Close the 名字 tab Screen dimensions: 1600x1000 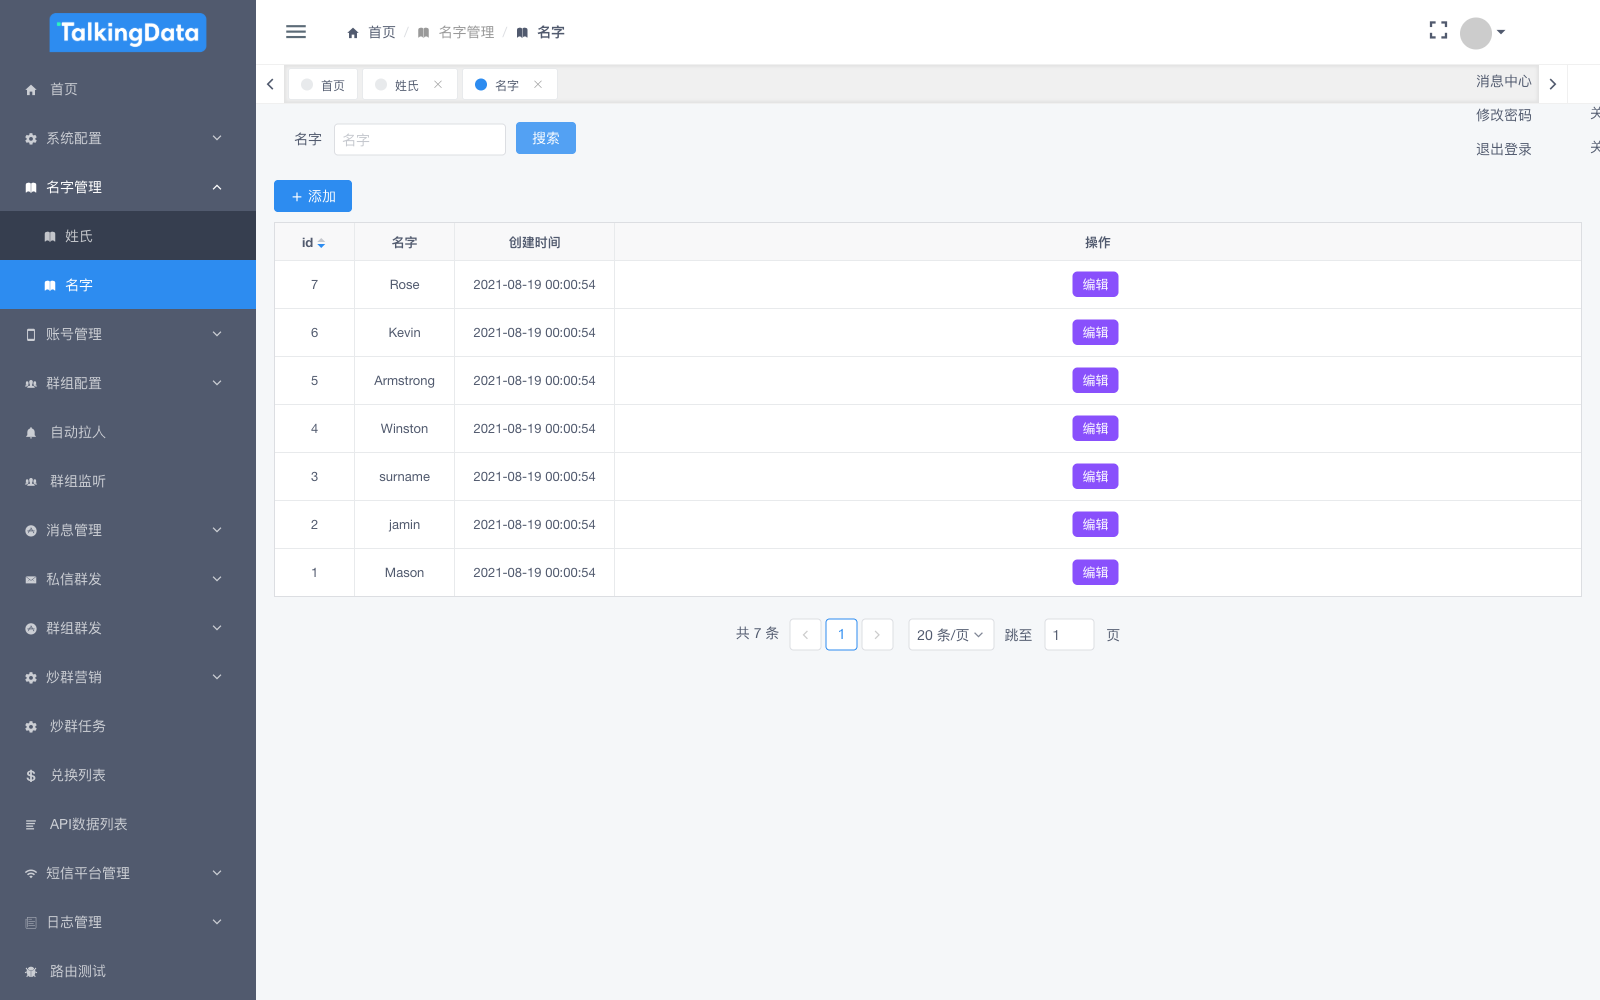pyautogui.click(x=538, y=85)
